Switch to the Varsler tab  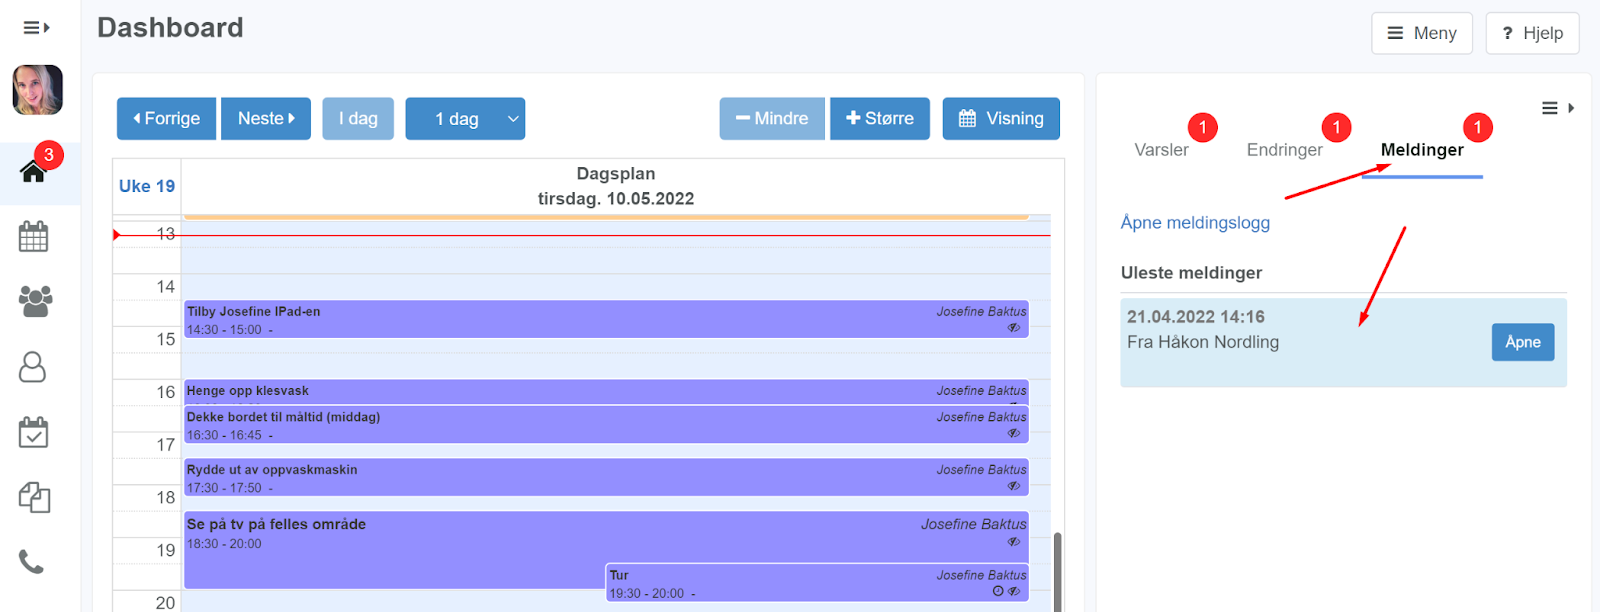1161,150
